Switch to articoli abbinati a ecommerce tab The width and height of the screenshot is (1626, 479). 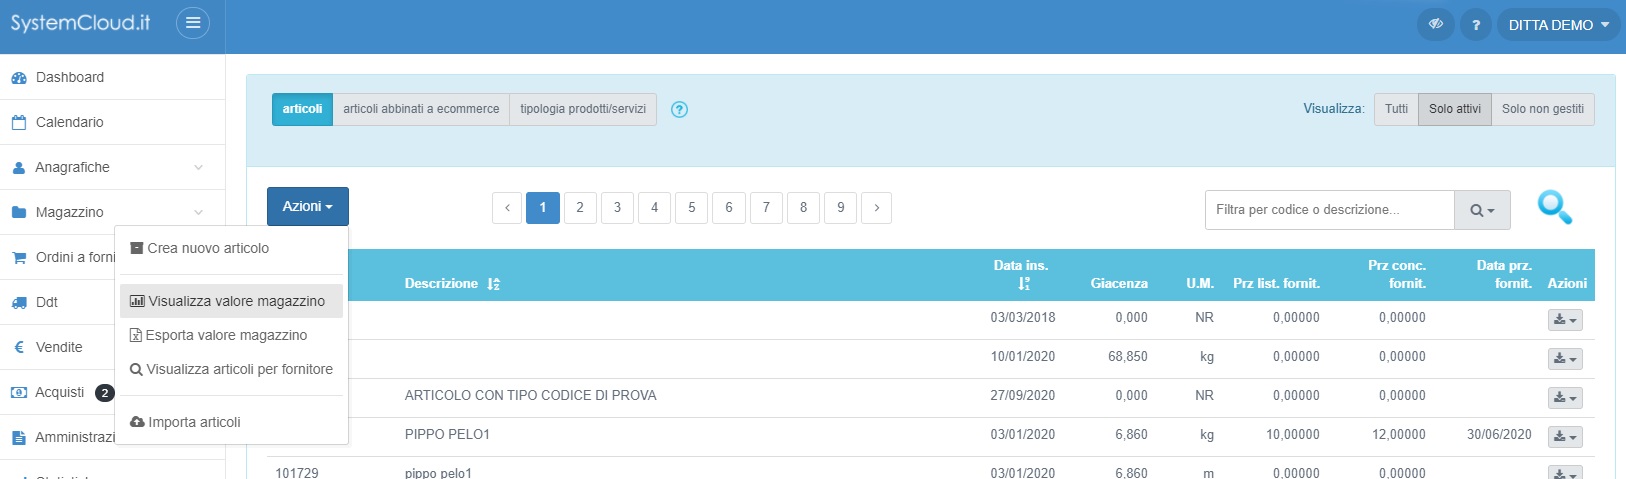[421, 109]
